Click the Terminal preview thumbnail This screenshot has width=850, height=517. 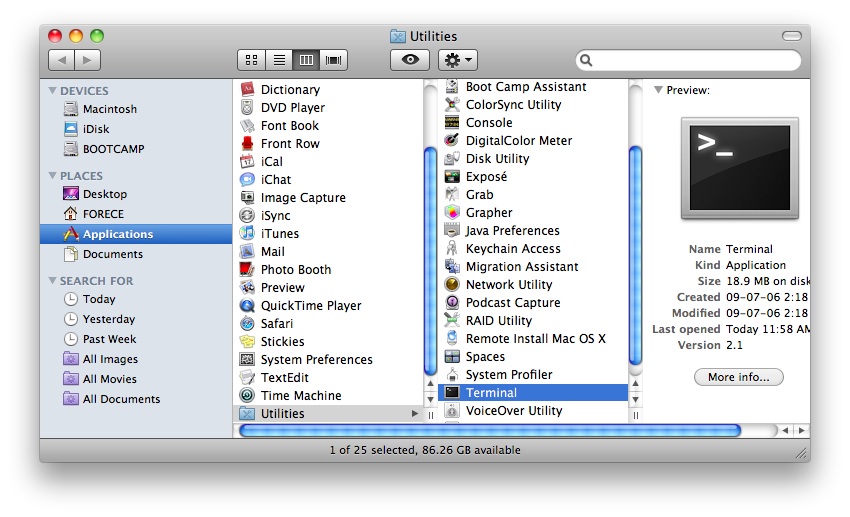[739, 169]
